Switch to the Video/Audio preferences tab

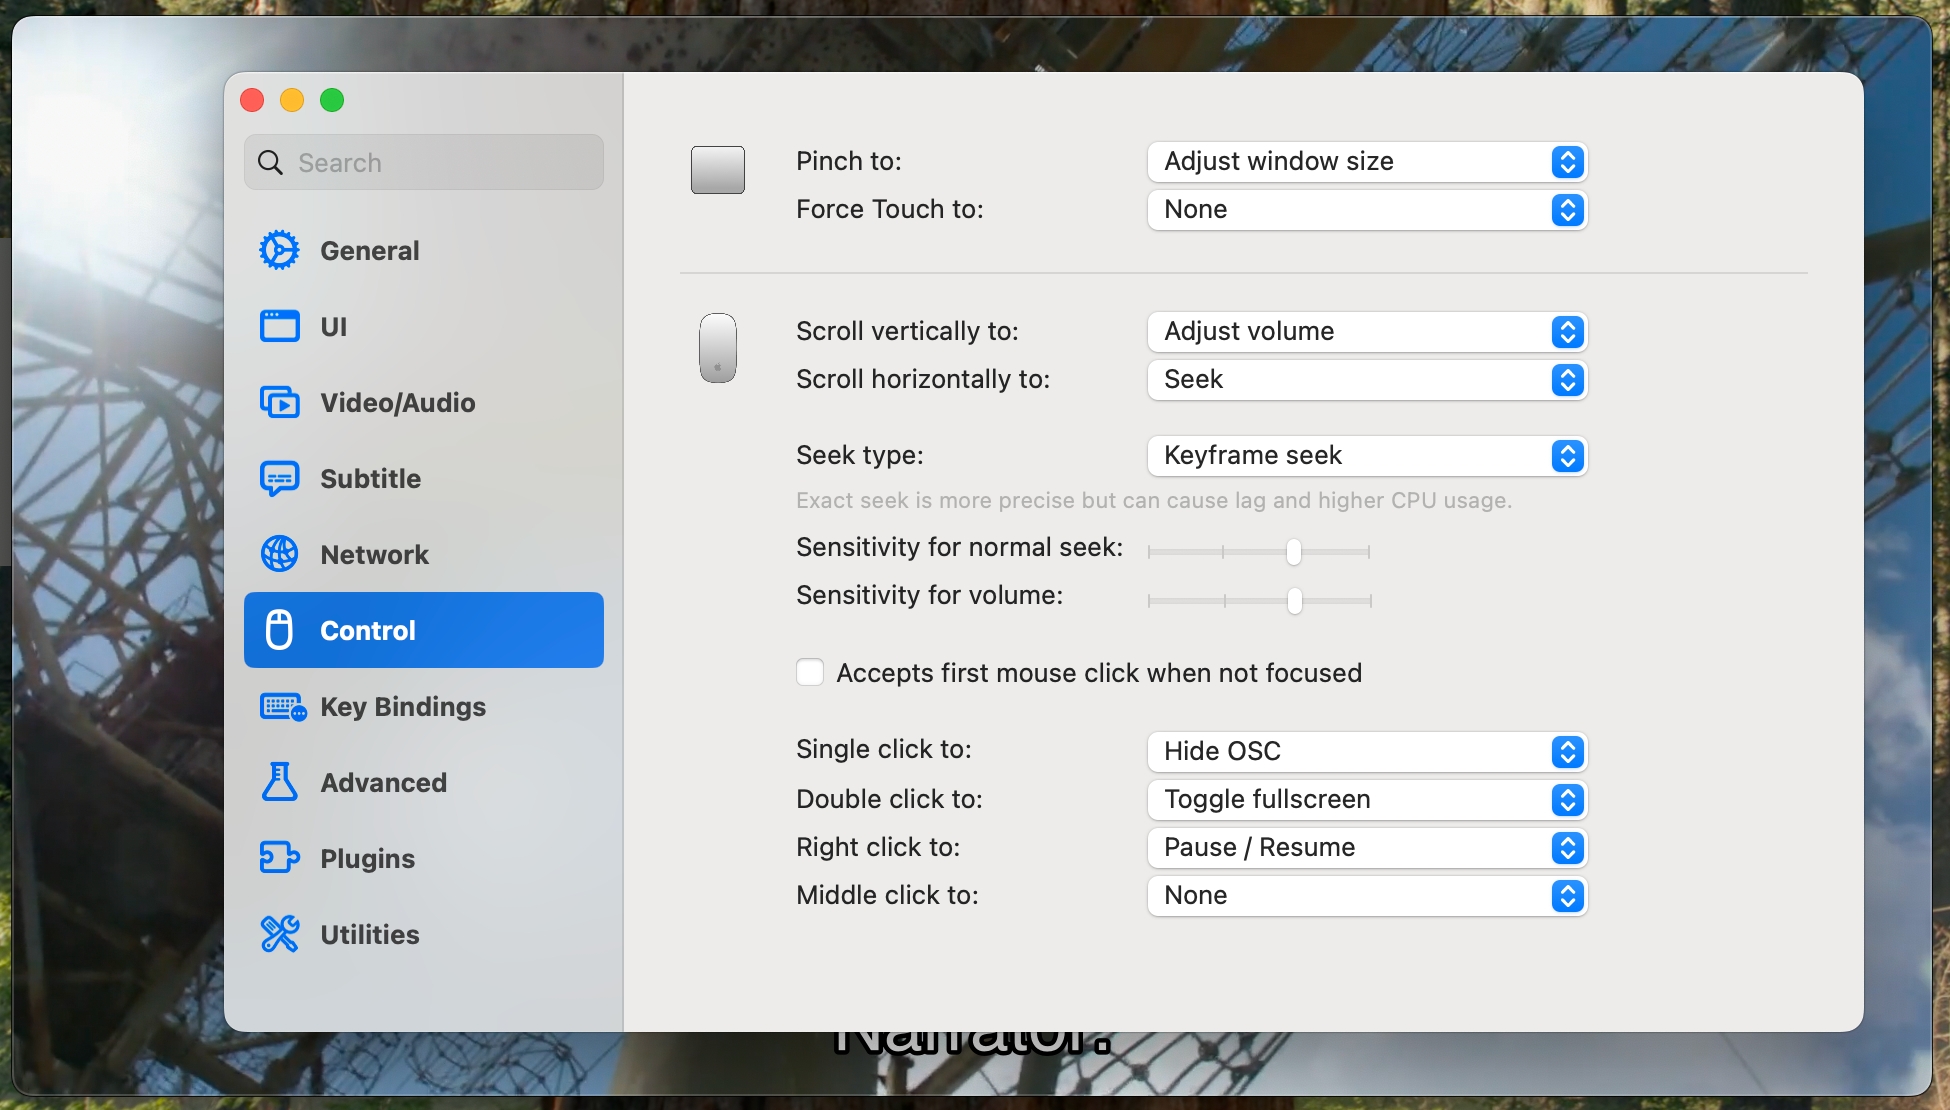pos(424,402)
